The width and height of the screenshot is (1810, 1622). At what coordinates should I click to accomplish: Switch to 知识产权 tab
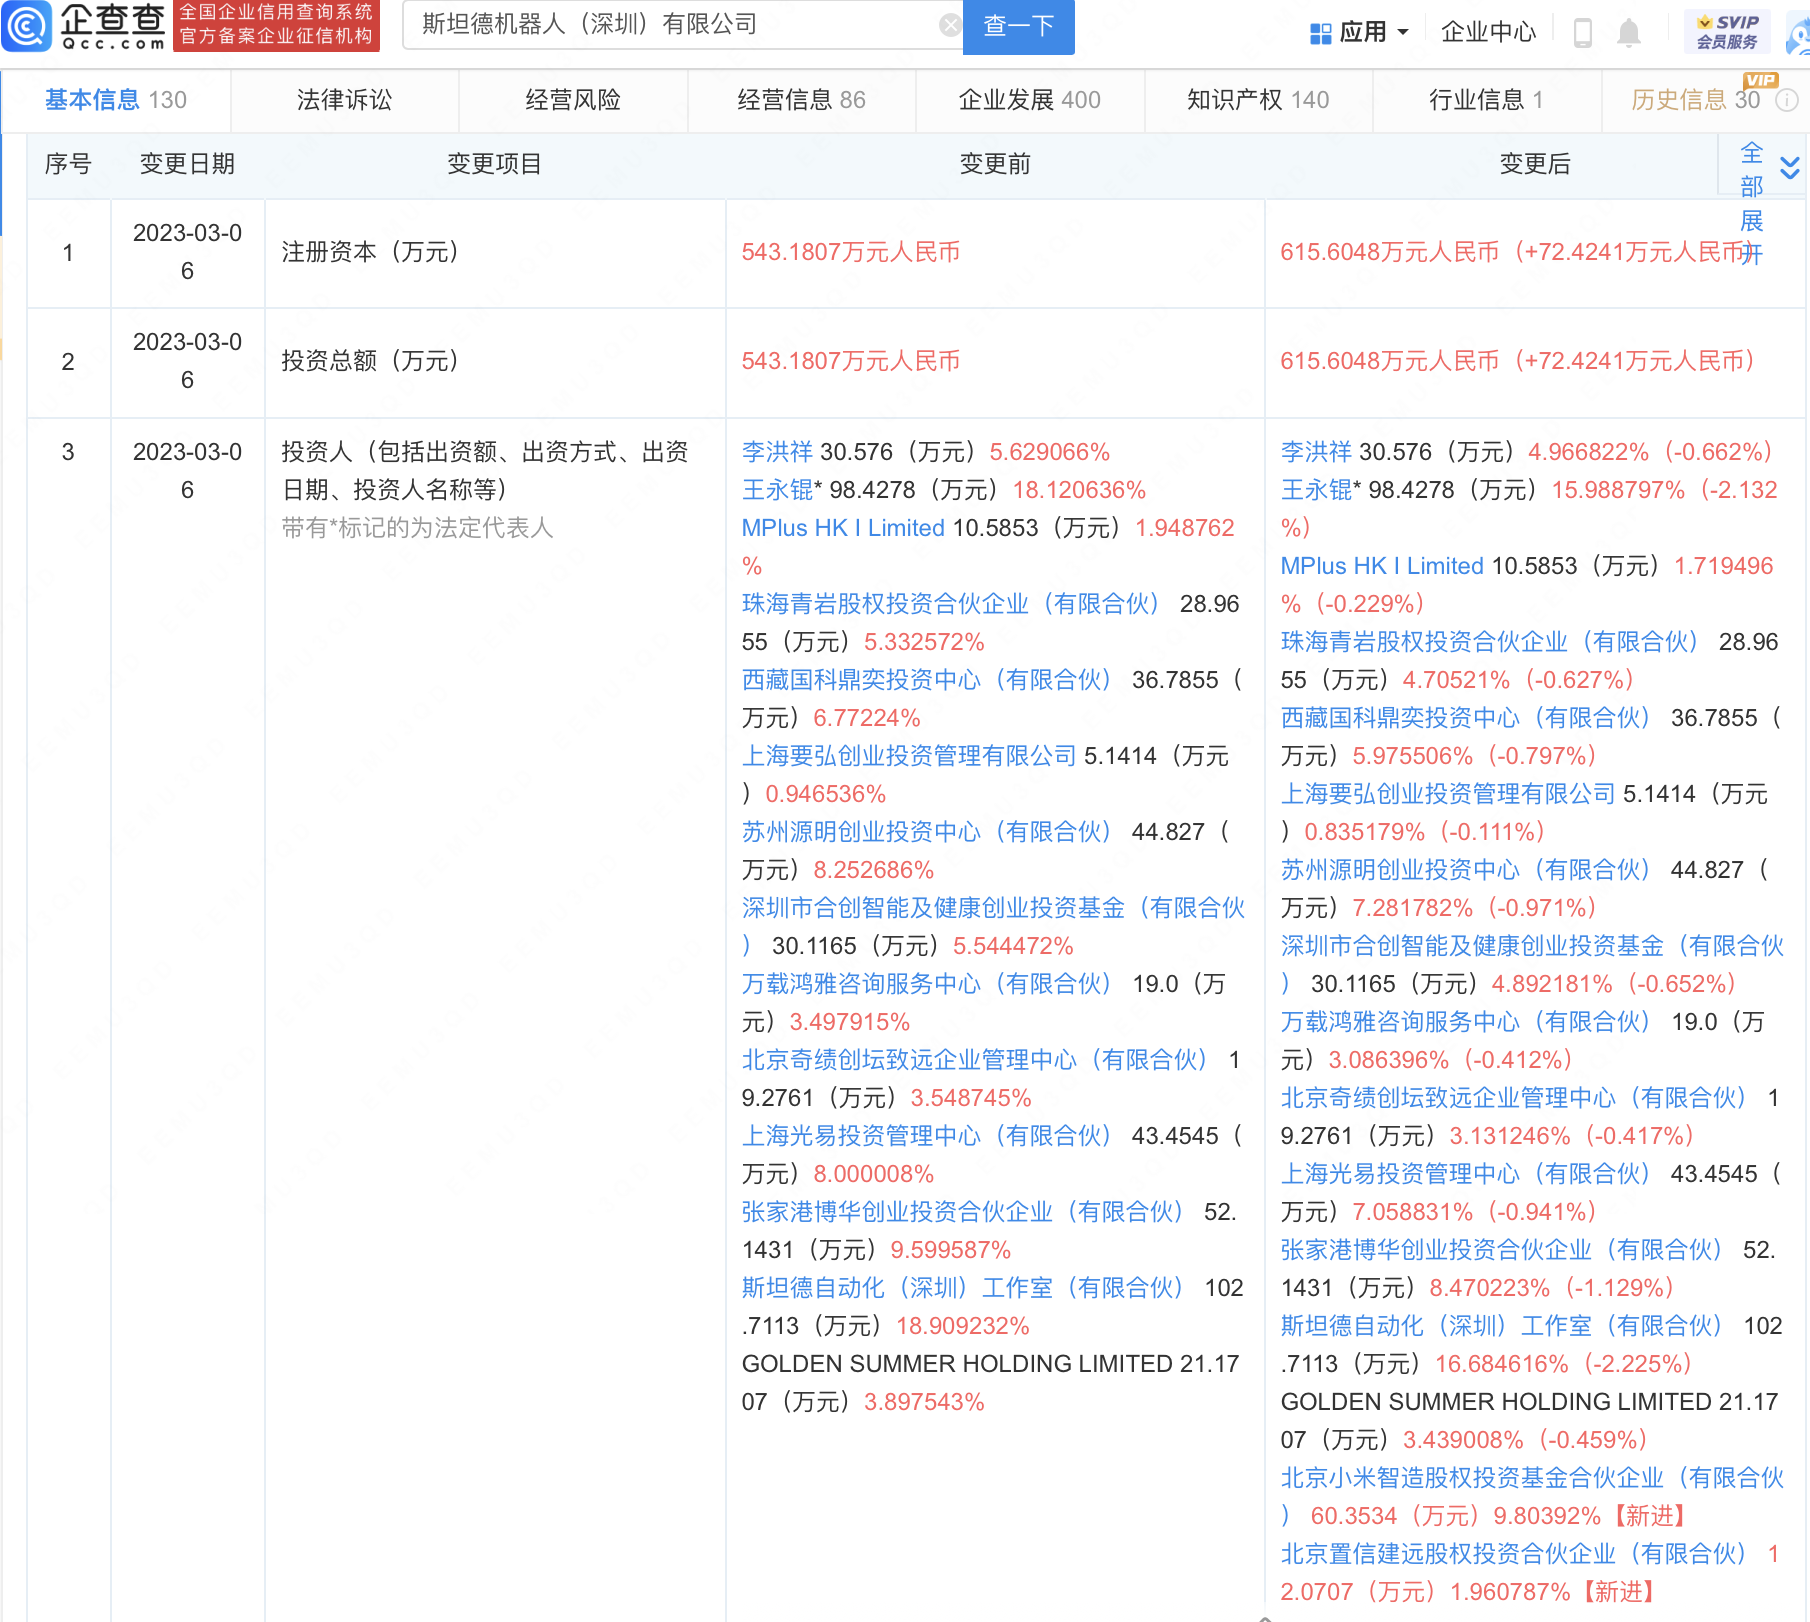[x=1258, y=100]
